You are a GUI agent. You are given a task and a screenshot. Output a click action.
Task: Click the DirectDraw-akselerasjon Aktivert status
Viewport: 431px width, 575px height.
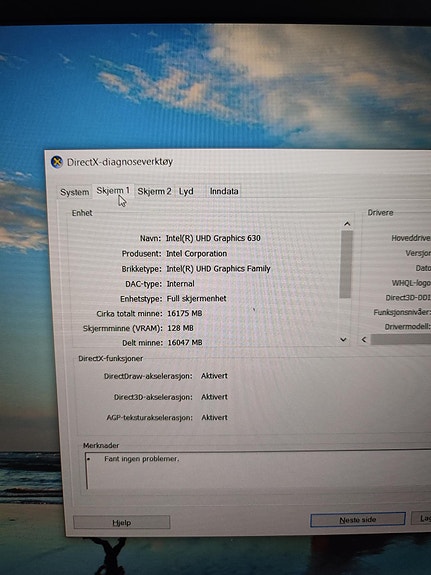click(214, 376)
